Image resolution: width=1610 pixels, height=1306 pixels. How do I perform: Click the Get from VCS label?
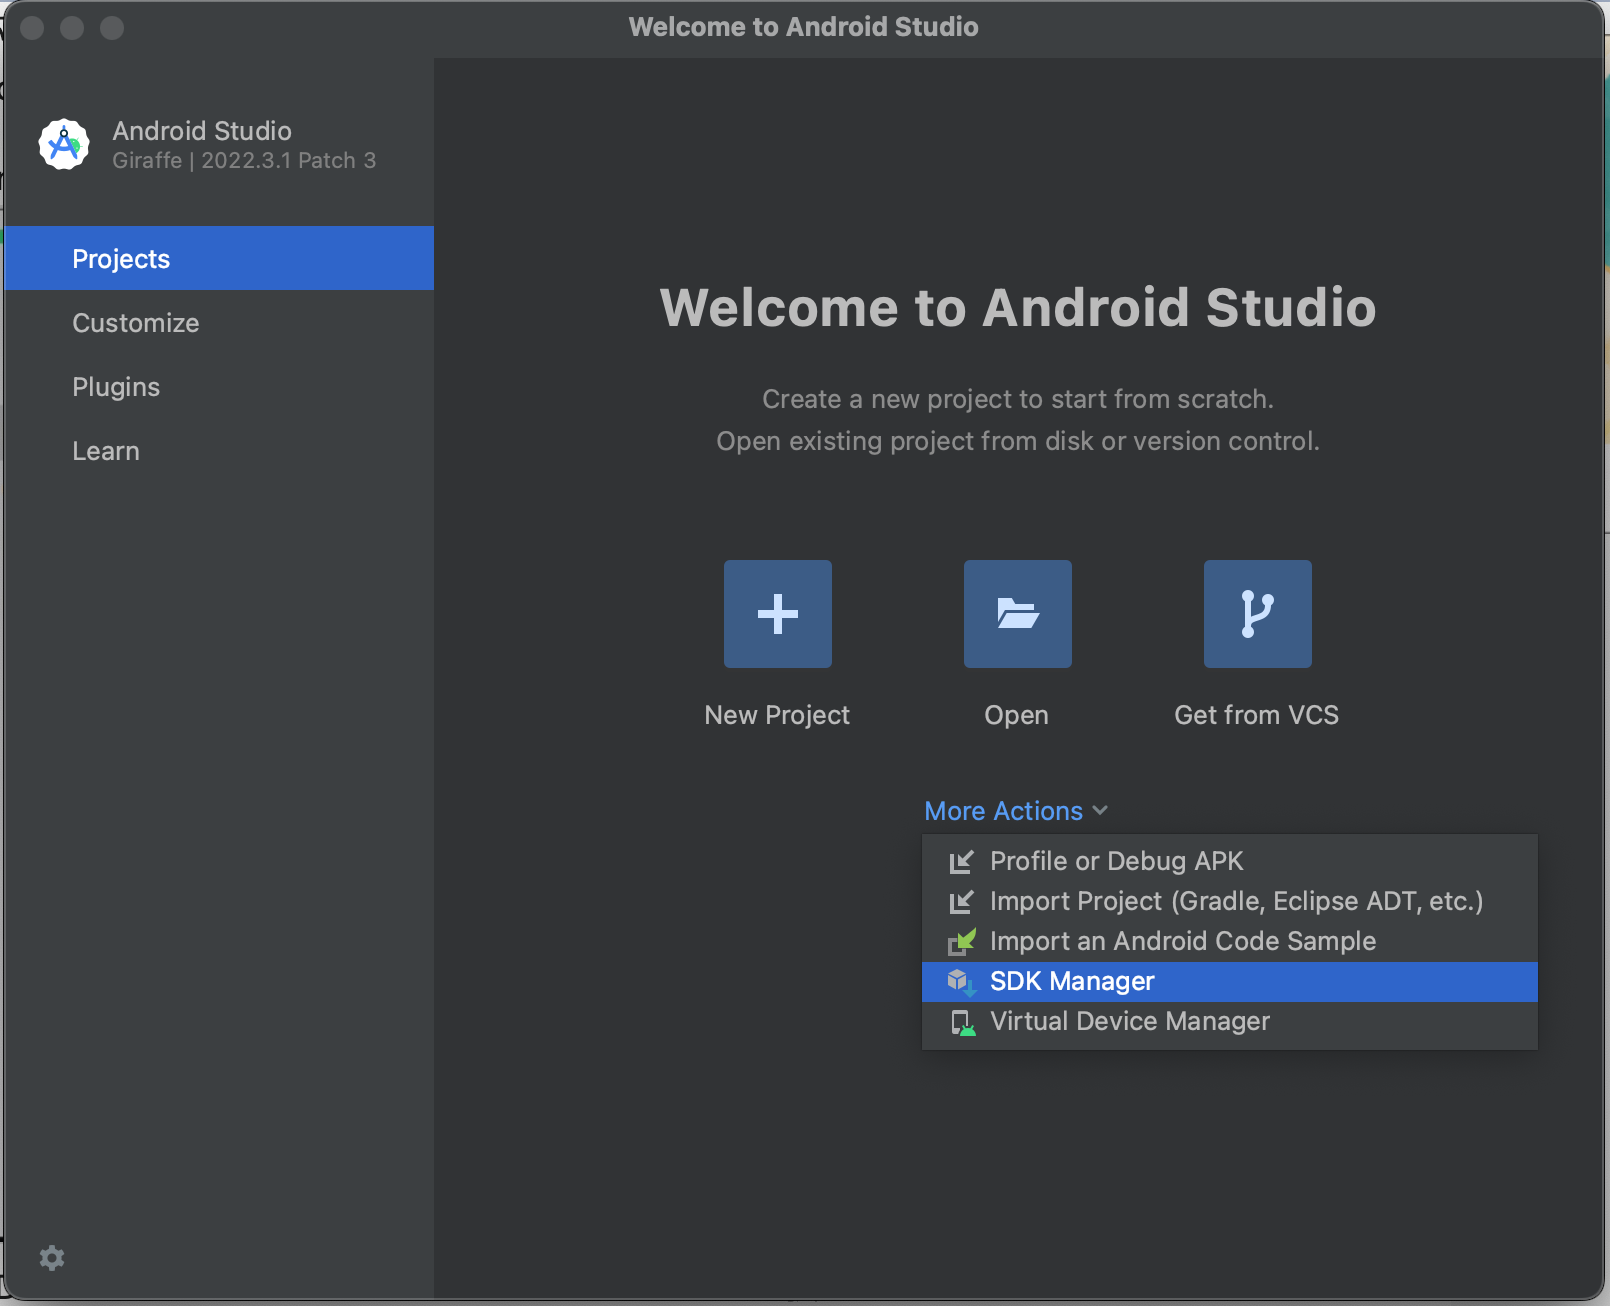1257,715
